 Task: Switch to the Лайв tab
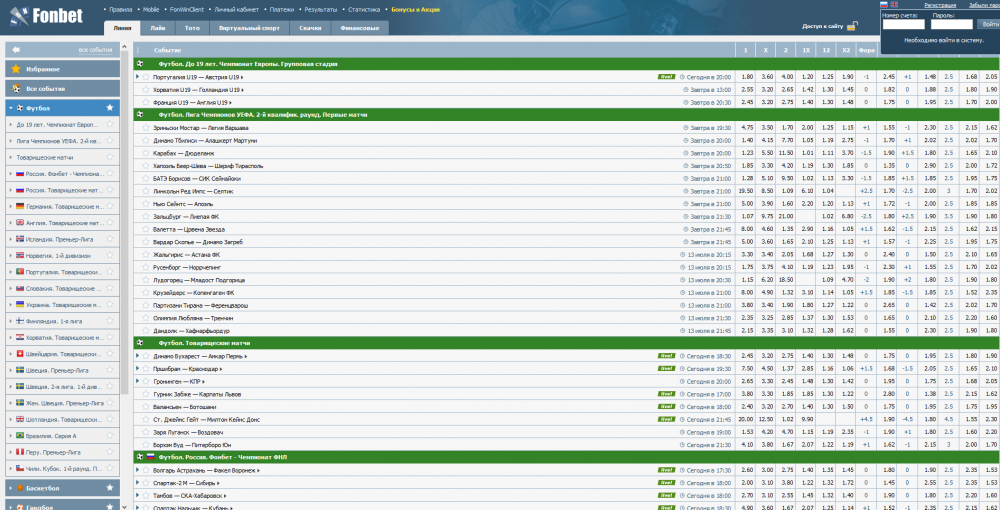click(x=158, y=28)
